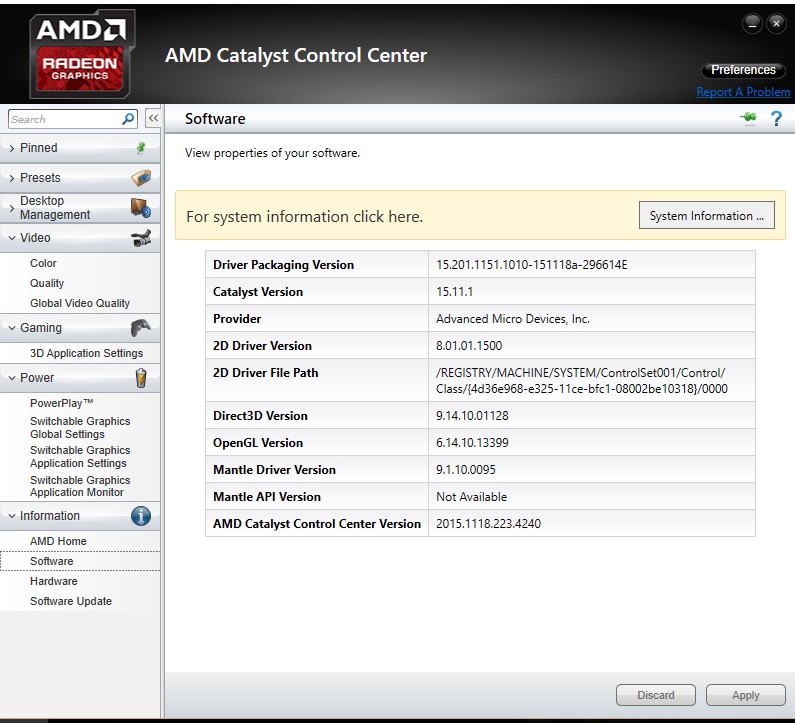The image size is (795, 723).
Task: Click the Driver Packaging Version label
Action: pyautogui.click(x=283, y=265)
